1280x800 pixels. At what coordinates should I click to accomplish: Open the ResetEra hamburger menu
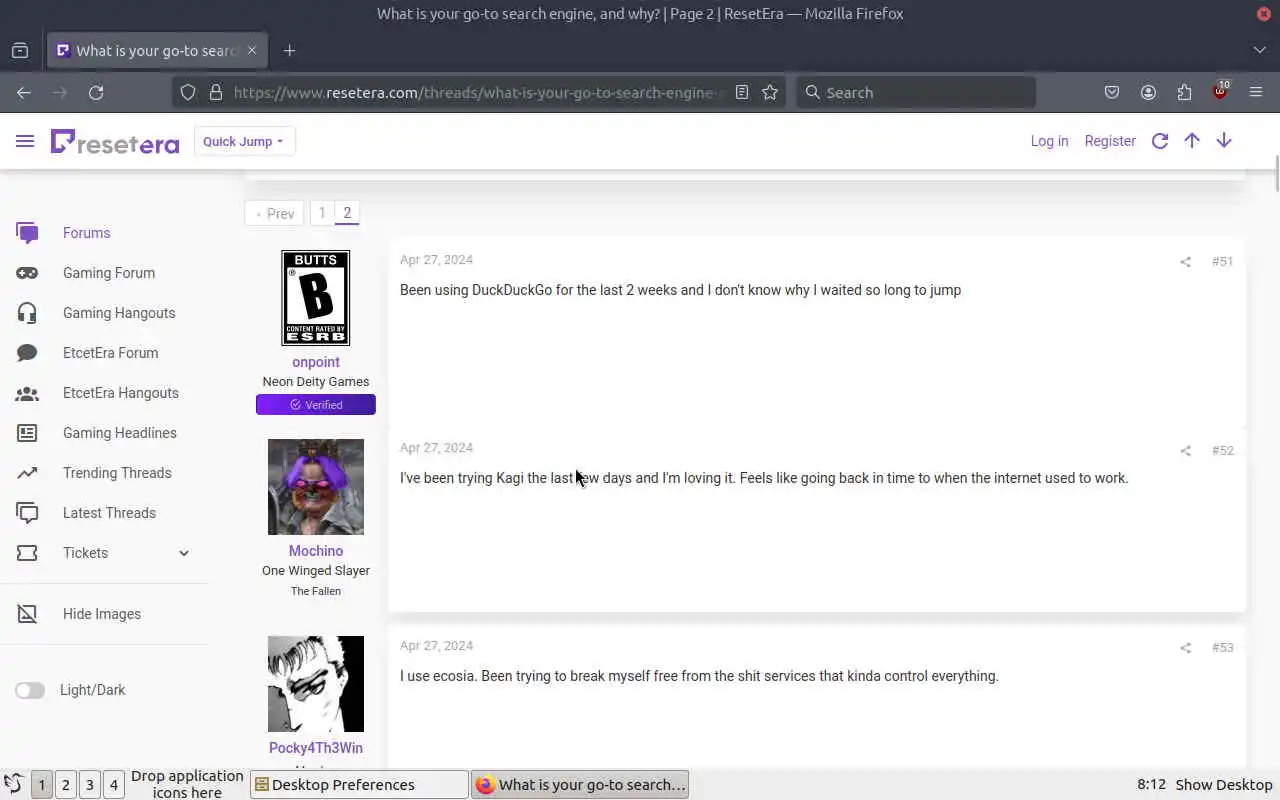click(25, 141)
